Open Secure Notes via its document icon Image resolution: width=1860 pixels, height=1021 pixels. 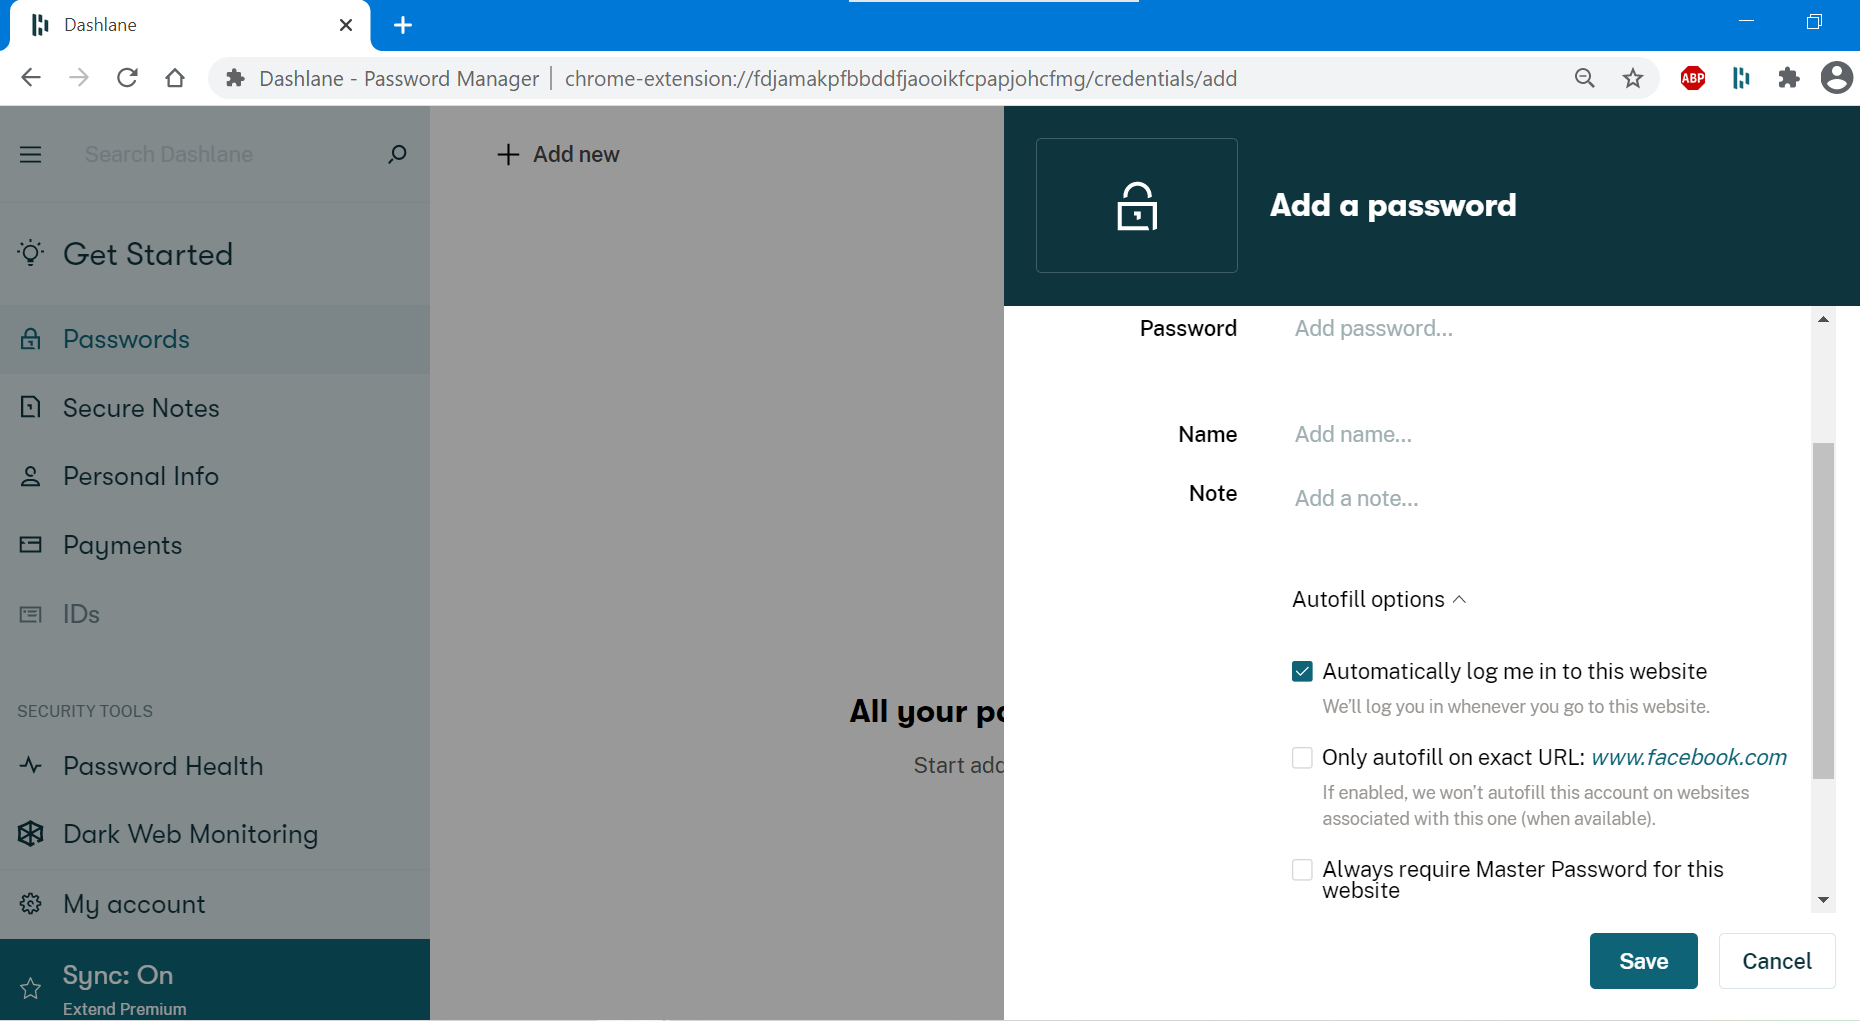pyautogui.click(x=30, y=407)
